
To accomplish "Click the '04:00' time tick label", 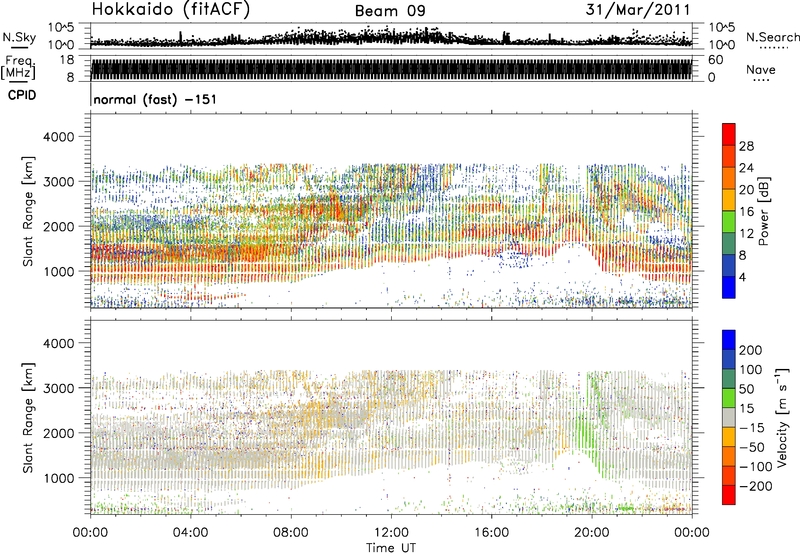I will pyautogui.click(x=191, y=533).
